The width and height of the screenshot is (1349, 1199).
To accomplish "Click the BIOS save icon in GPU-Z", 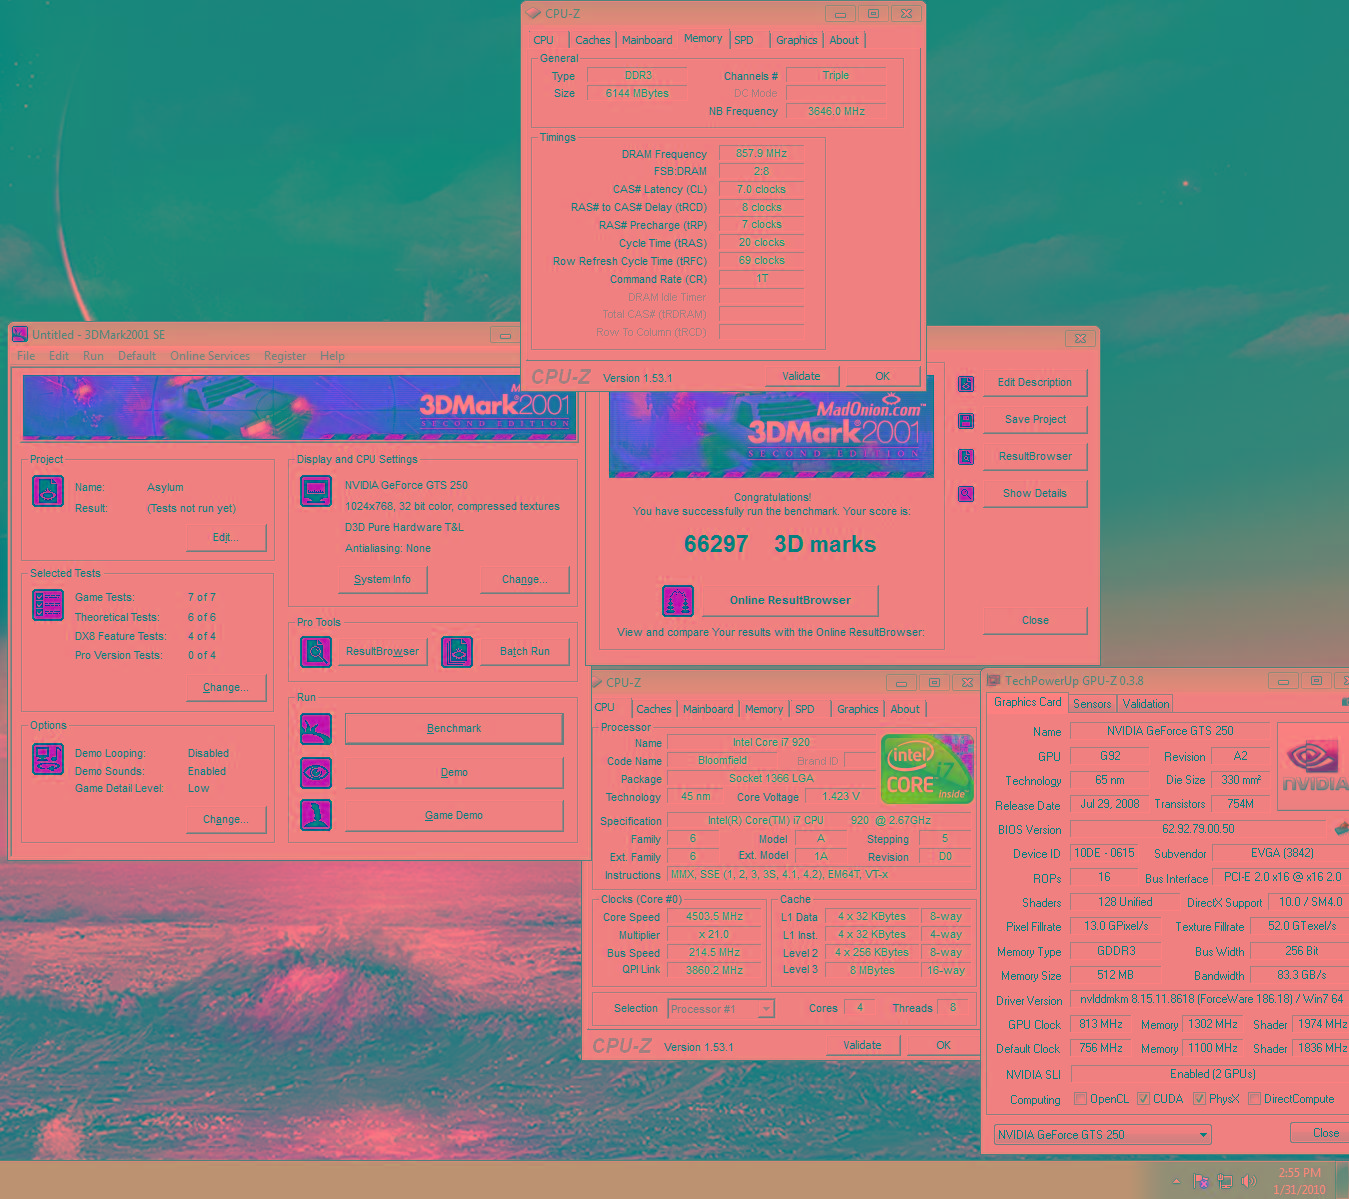I will 1342,828.
